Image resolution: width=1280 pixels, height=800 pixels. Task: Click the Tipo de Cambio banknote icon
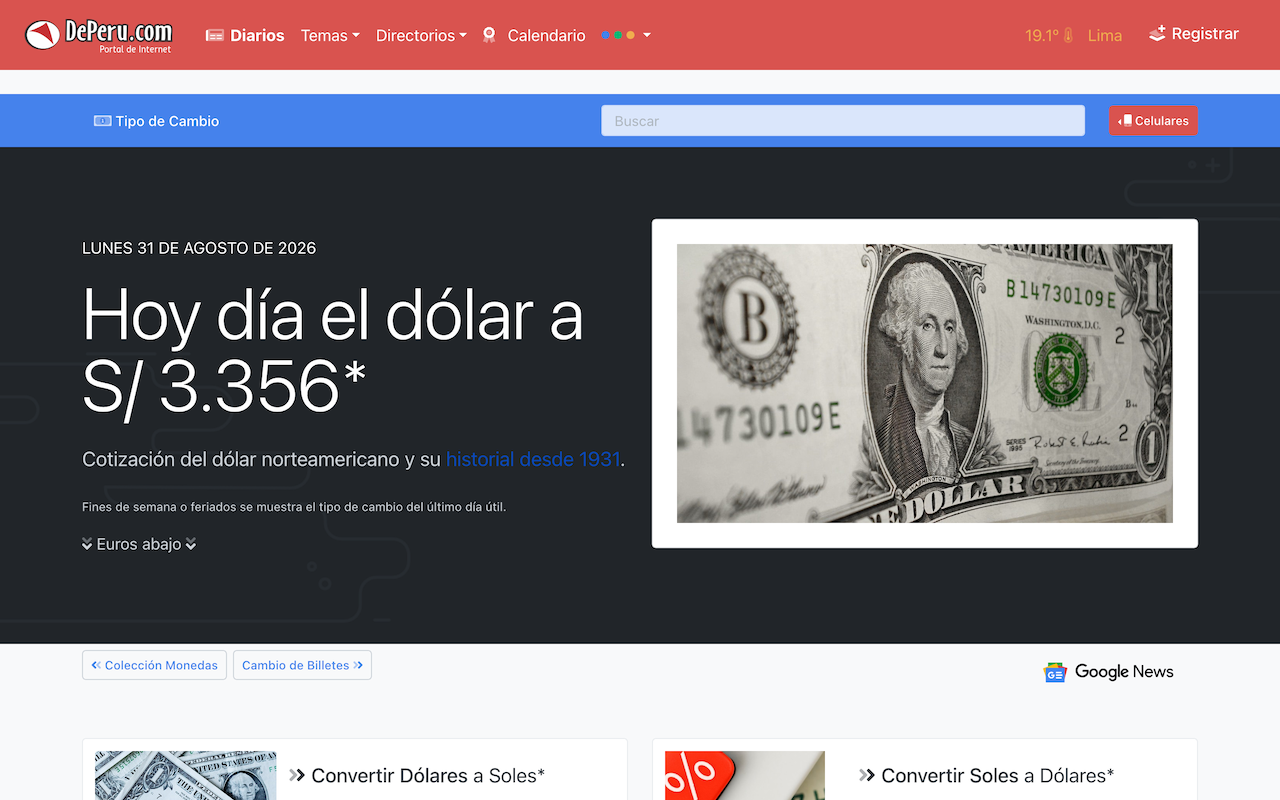tap(102, 121)
